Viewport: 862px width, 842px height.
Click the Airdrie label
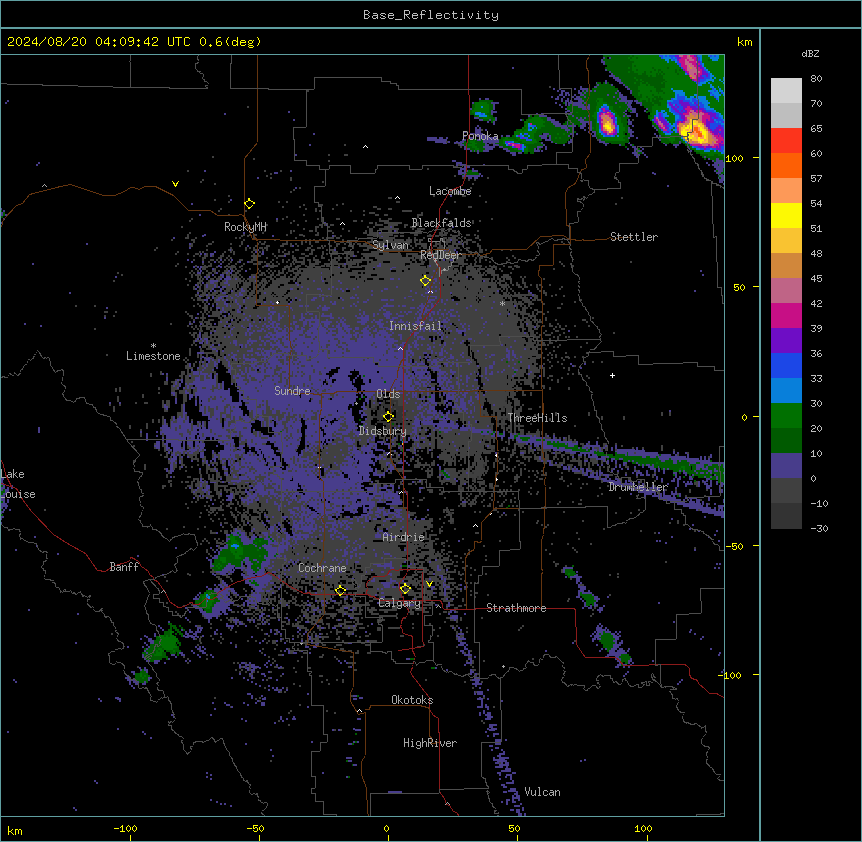[403, 537]
